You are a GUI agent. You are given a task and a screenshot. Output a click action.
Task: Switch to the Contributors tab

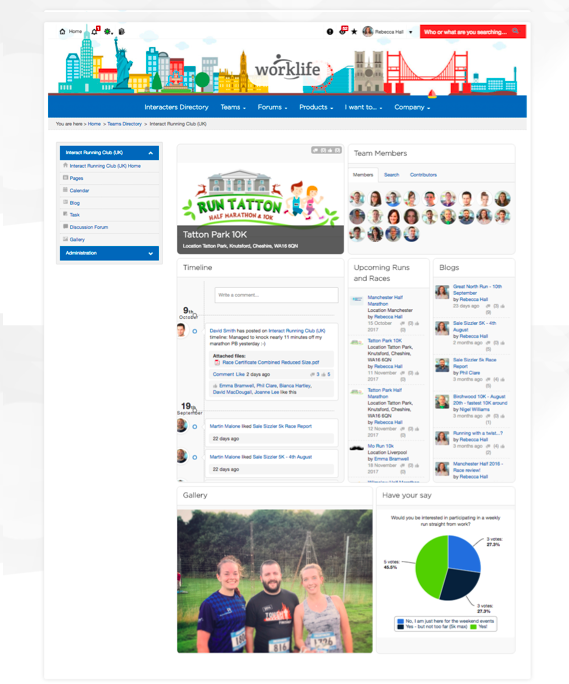pos(423,175)
